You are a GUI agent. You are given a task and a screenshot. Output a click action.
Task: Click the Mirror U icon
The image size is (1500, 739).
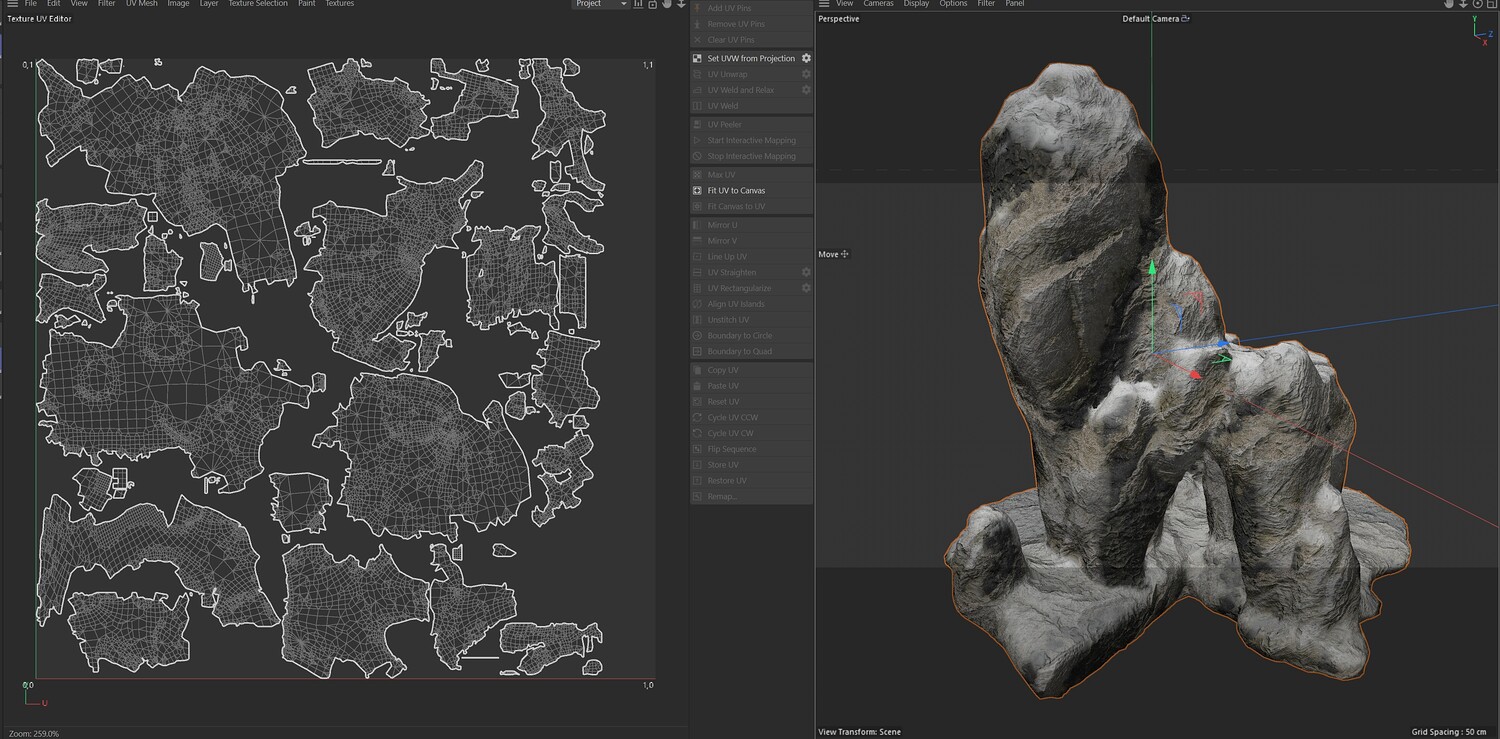point(698,225)
